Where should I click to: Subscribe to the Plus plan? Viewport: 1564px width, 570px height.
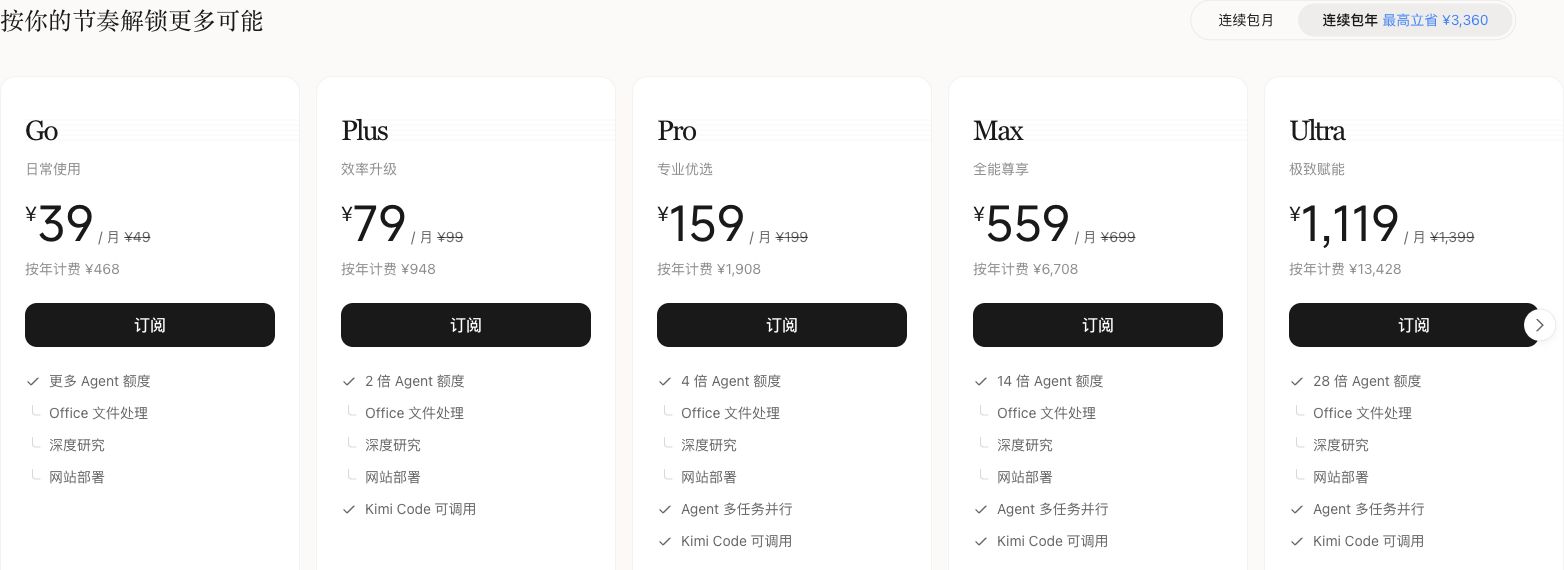coord(466,325)
